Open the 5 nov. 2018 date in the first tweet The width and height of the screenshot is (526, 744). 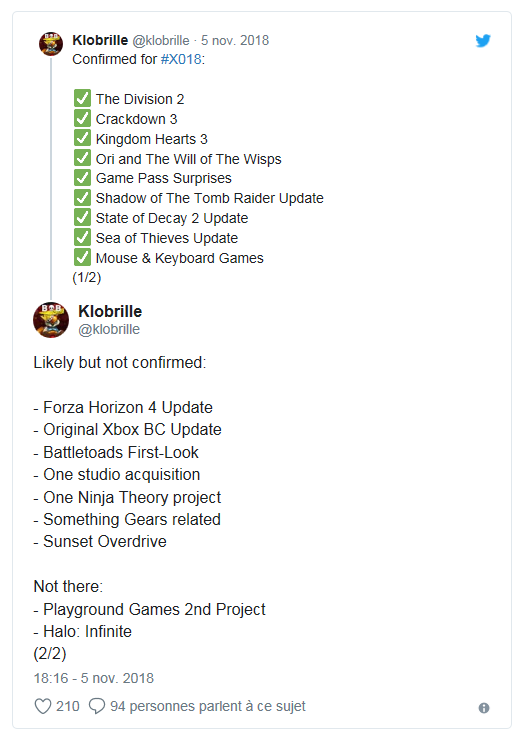pos(235,40)
